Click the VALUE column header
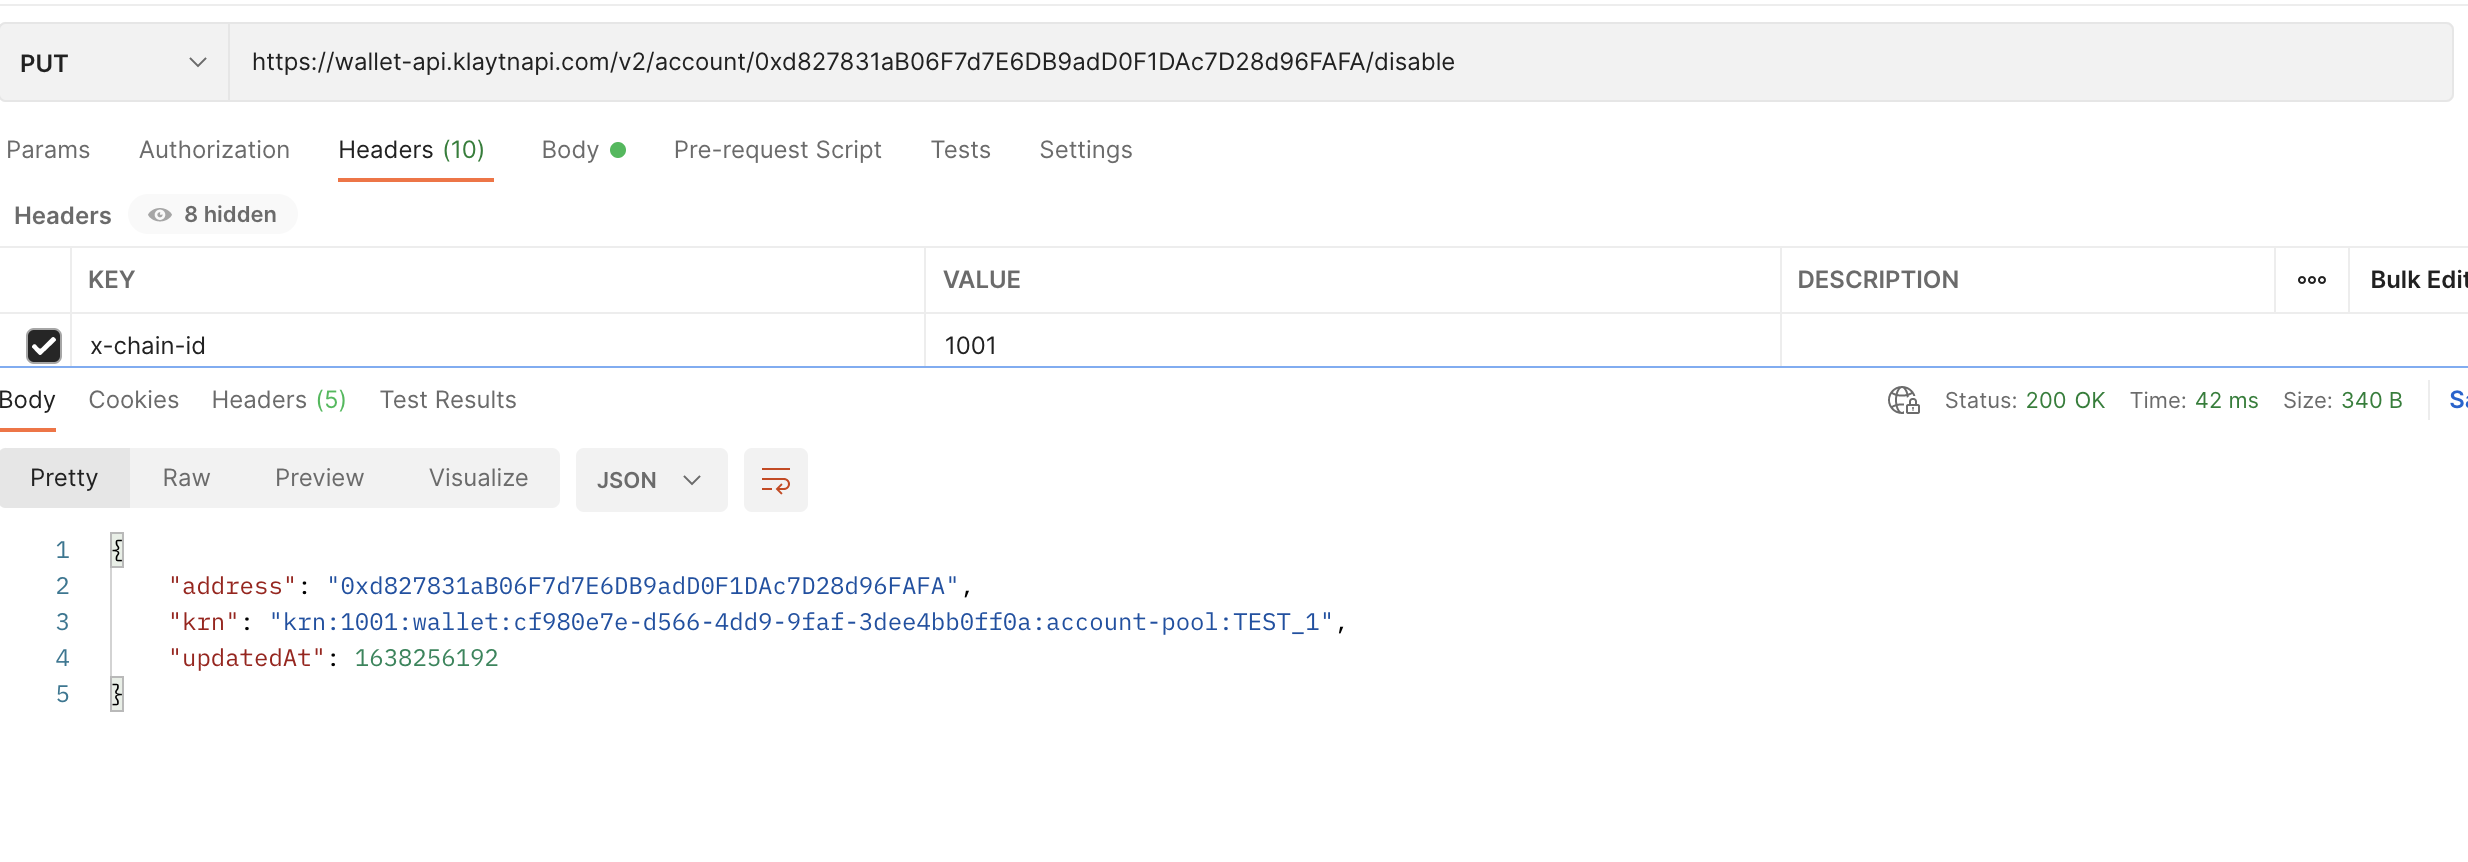The width and height of the screenshot is (2468, 862). pyautogui.click(x=981, y=280)
